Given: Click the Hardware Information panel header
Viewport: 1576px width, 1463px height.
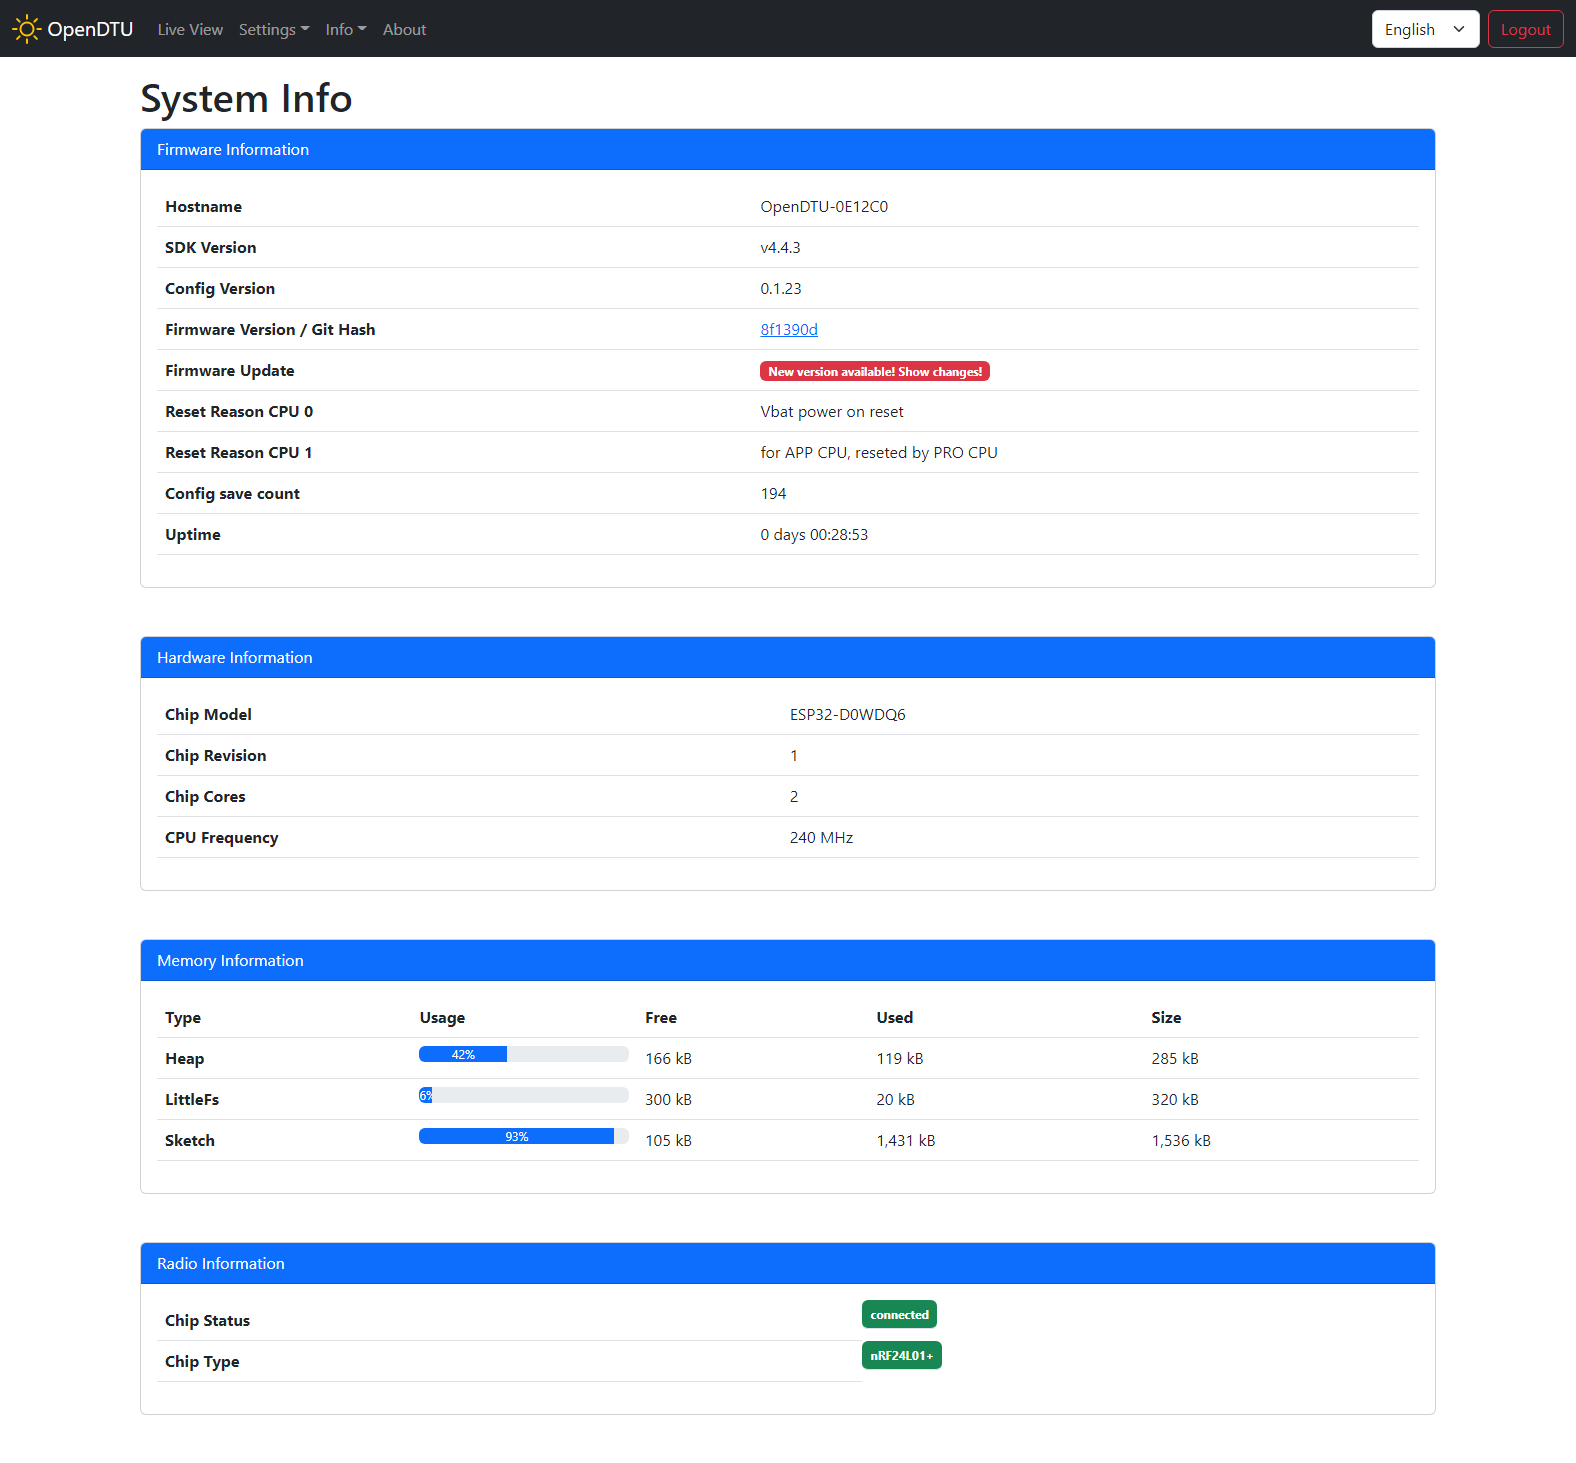Looking at the screenshot, I should [x=787, y=658].
